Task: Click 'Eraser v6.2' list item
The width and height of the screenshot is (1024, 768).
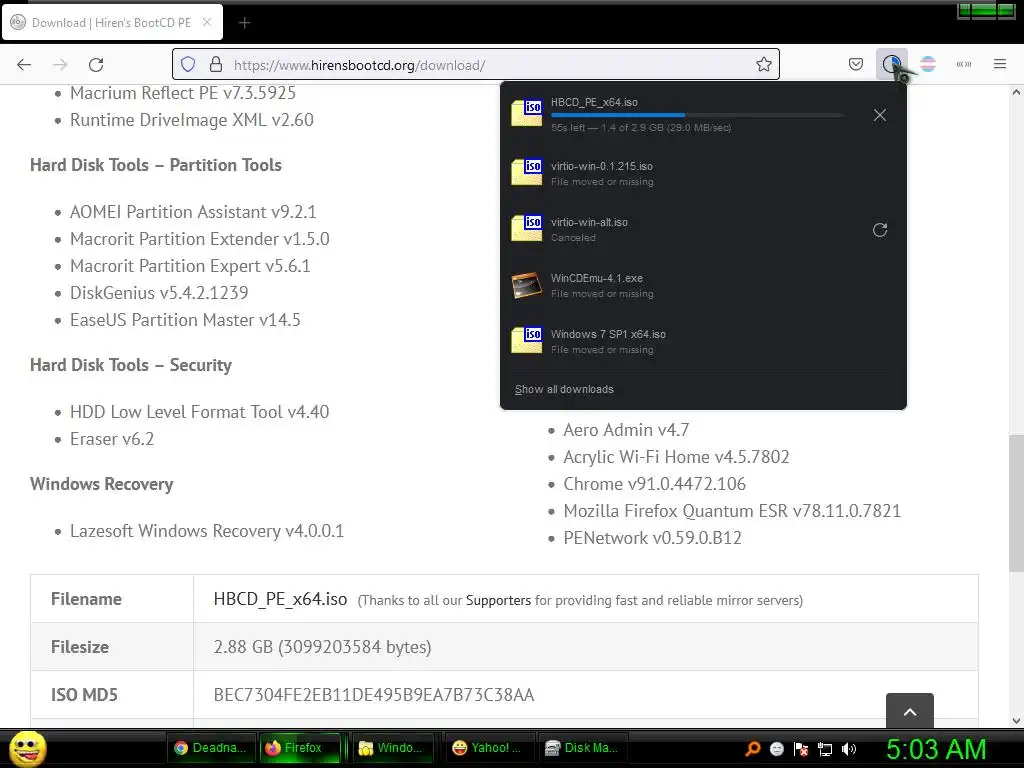Action: (112, 439)
